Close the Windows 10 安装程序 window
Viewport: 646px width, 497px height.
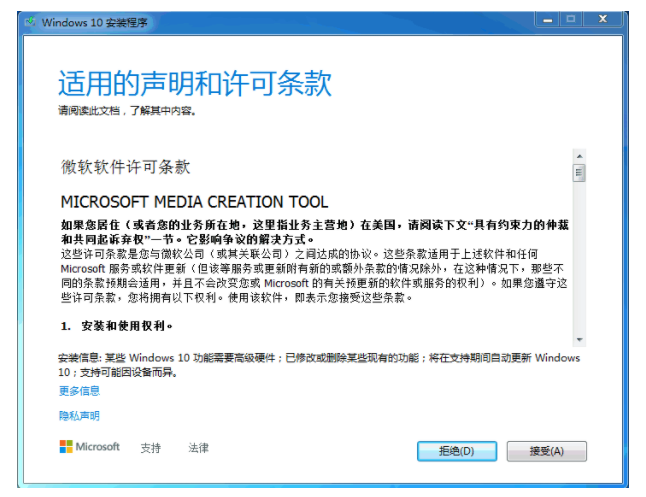pyautogui.click(x=604, y=19)
